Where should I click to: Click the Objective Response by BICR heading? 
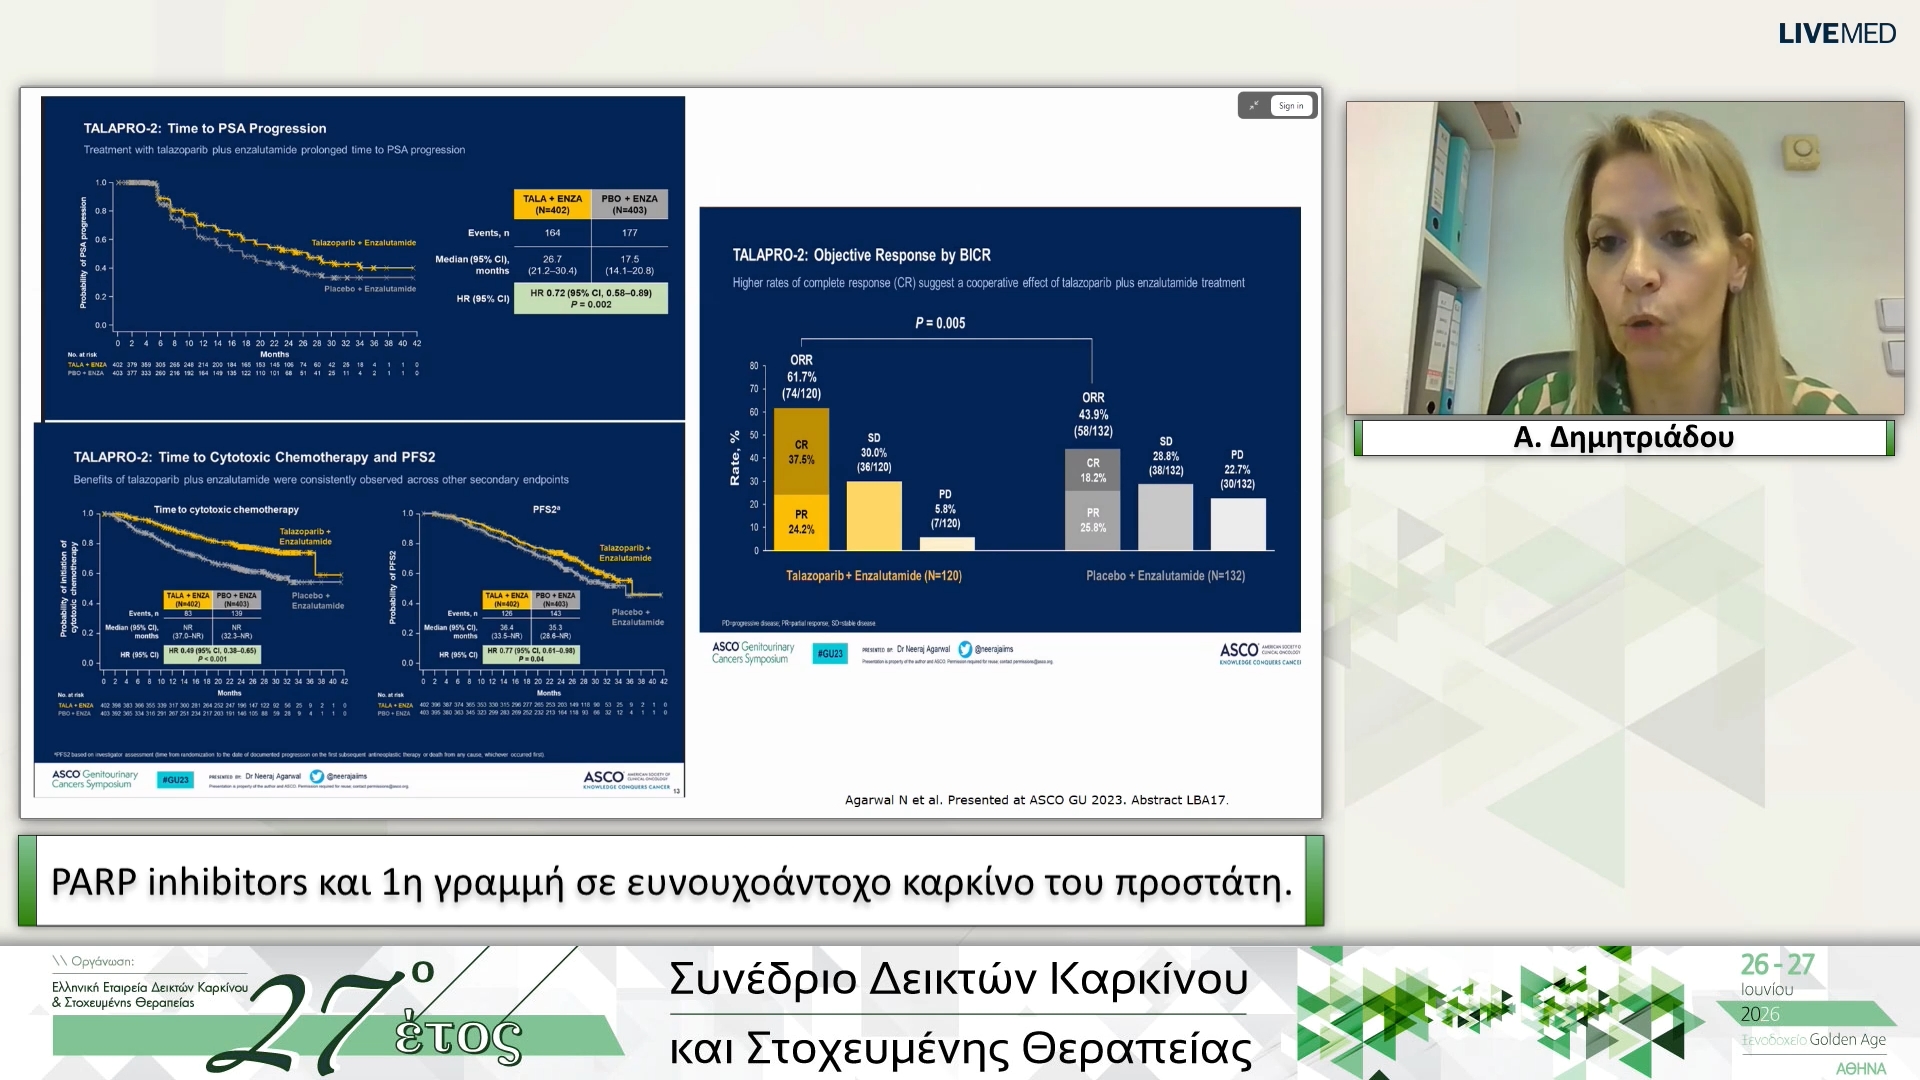[862, 255]
